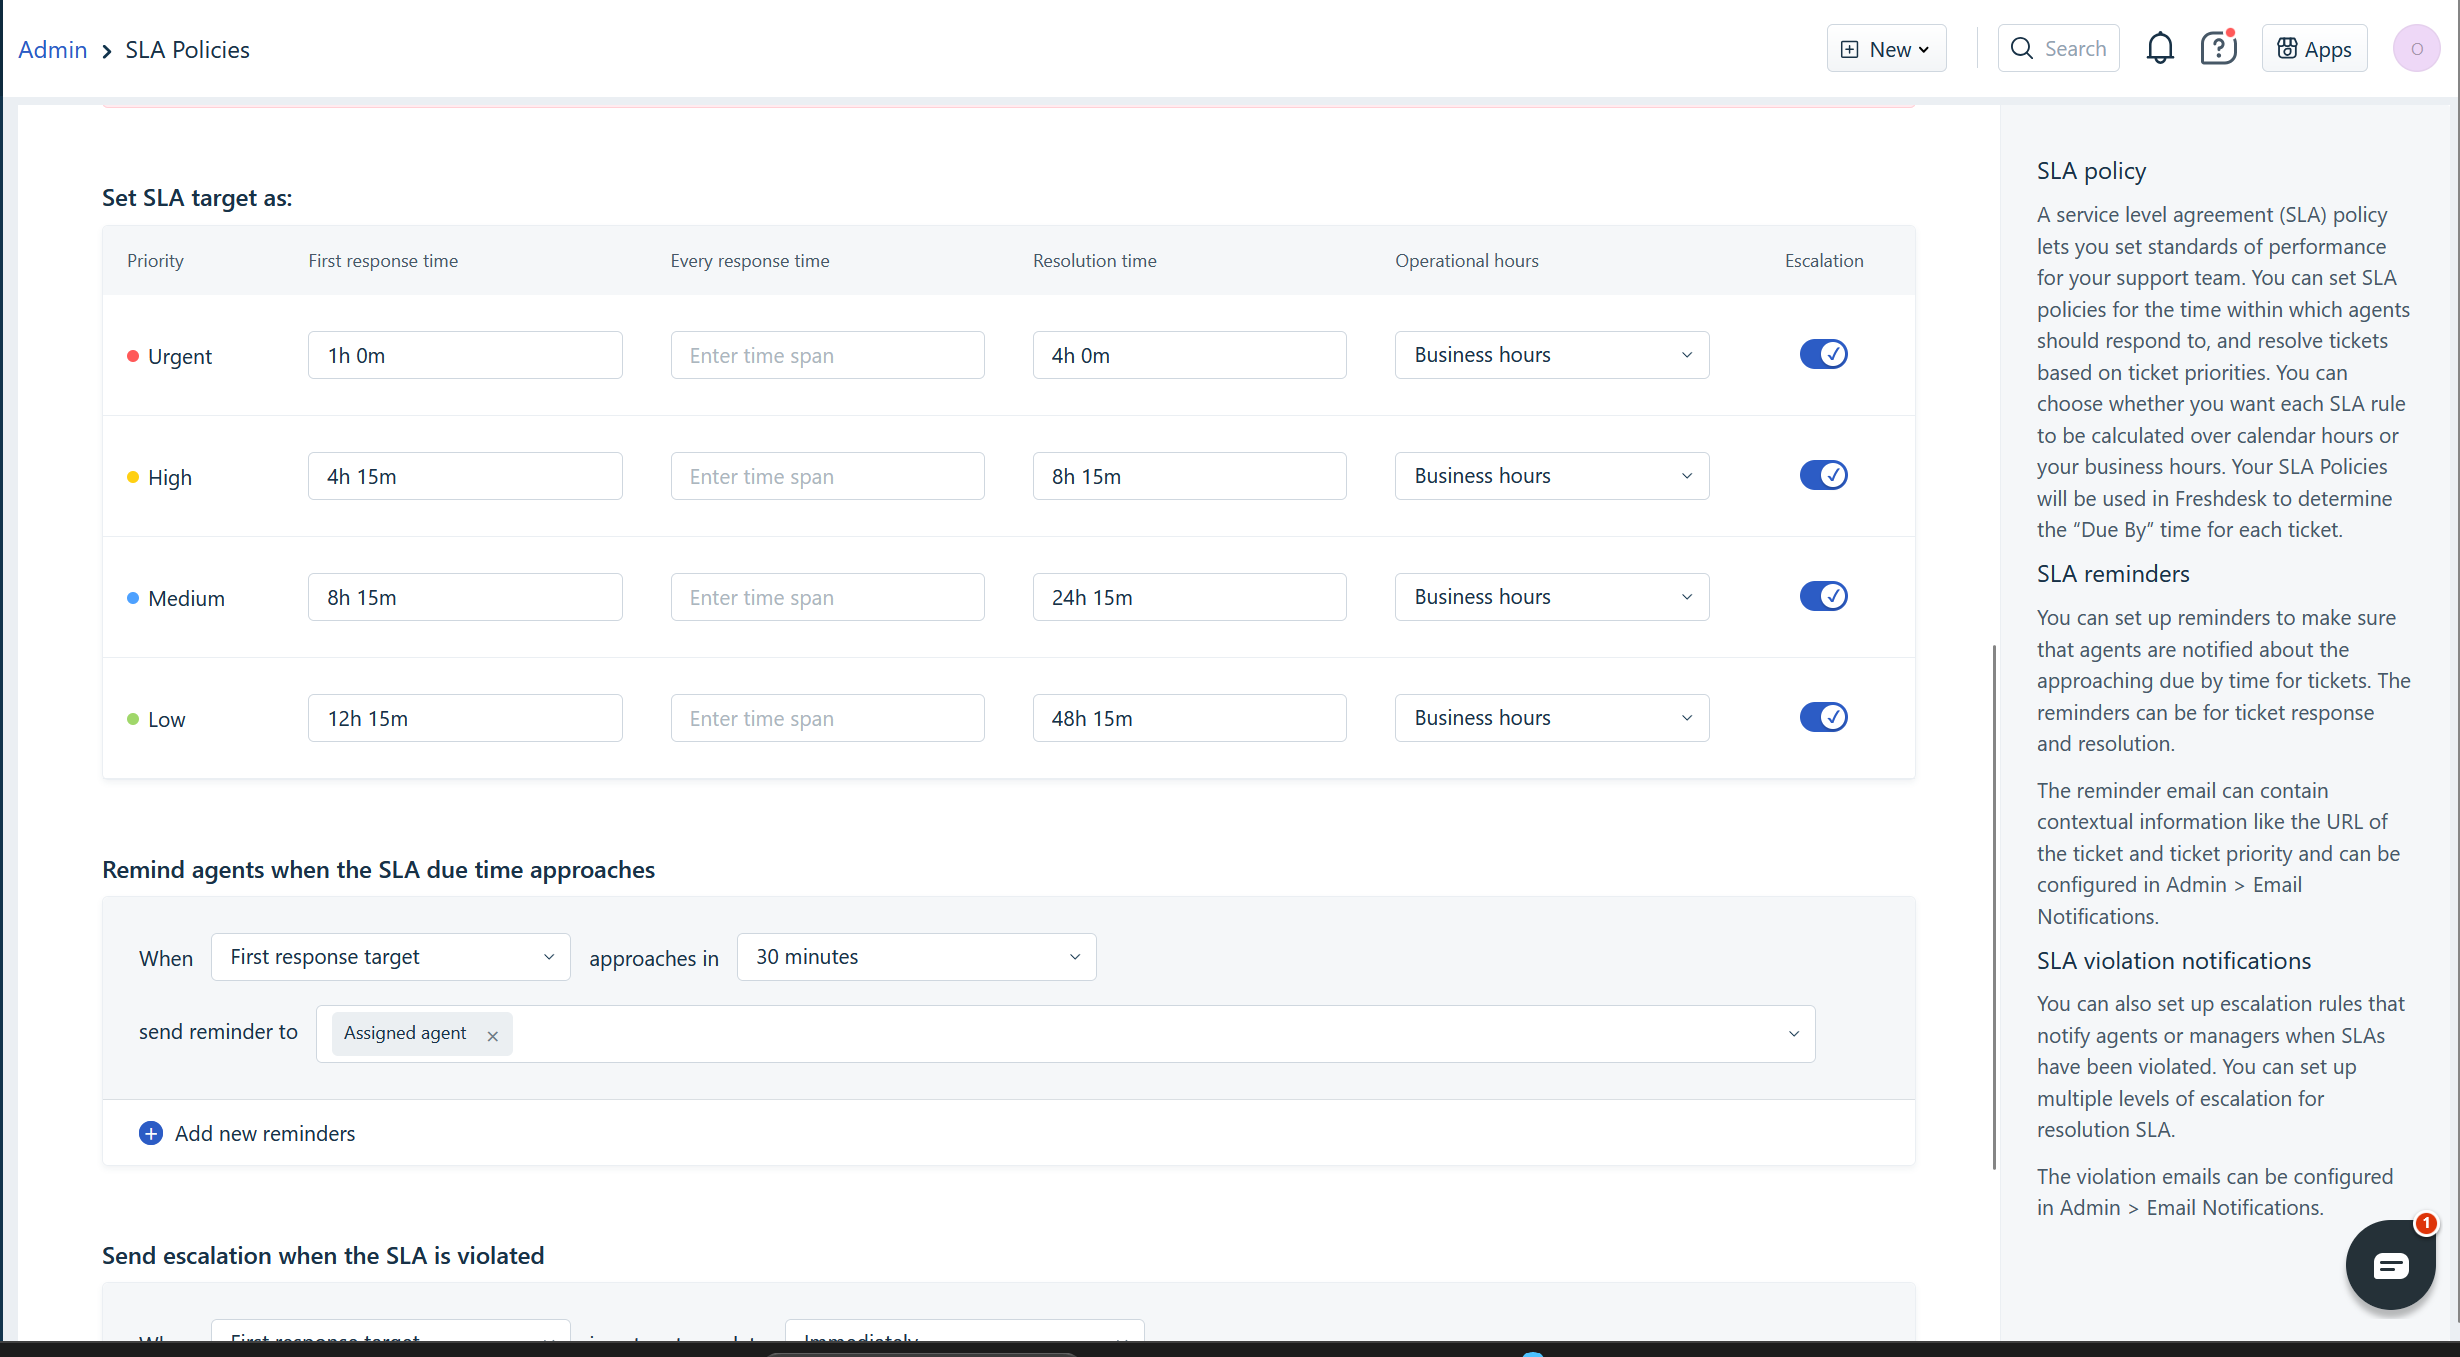The width and height of the screenshot is (2460, 1357).
Task: Click Low every response time field
Action: [x=827, y=718]
